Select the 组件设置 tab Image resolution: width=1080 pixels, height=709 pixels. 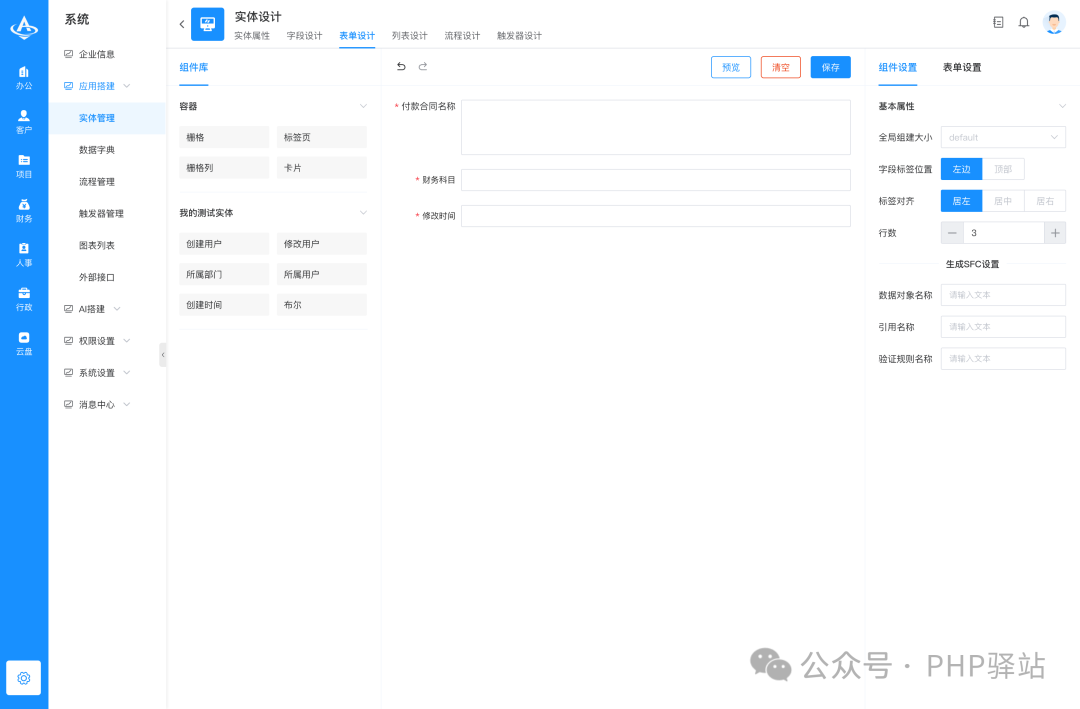click(897, 68)
